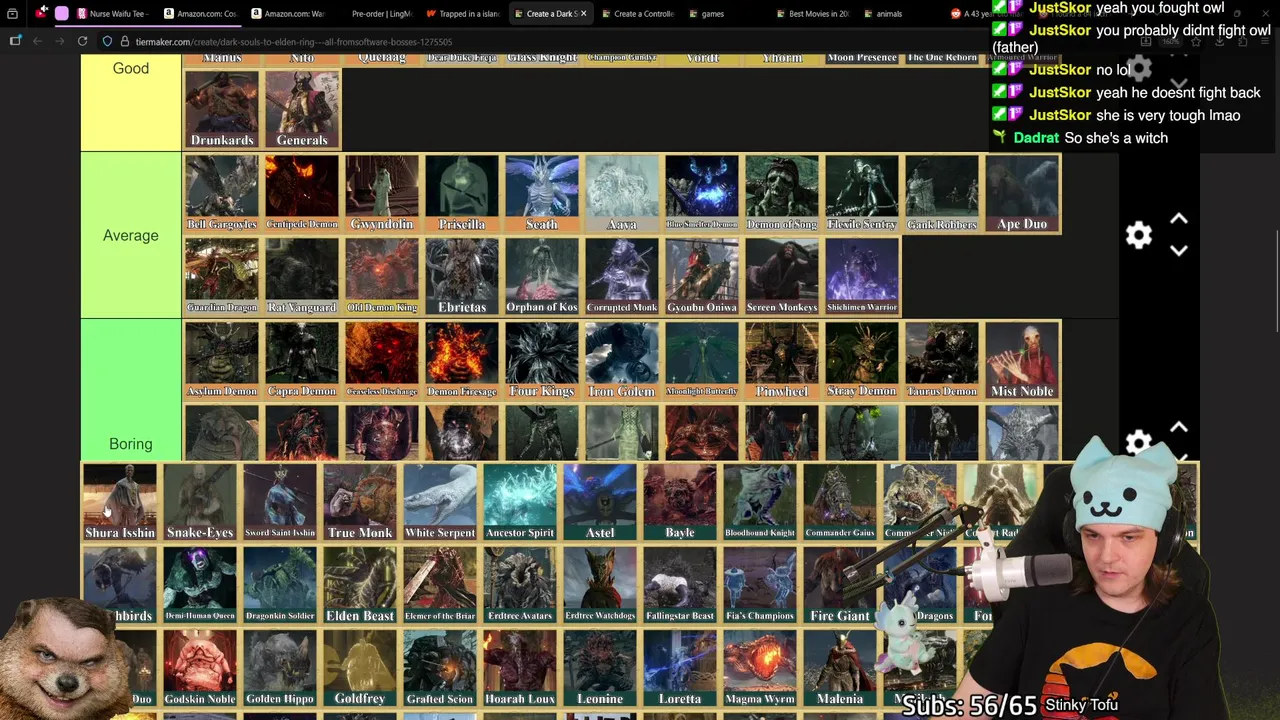The width and height of the screenshot is (1280, 720).
Task: Select the Asylum Demon tile
Action: (x=222, y=361)
